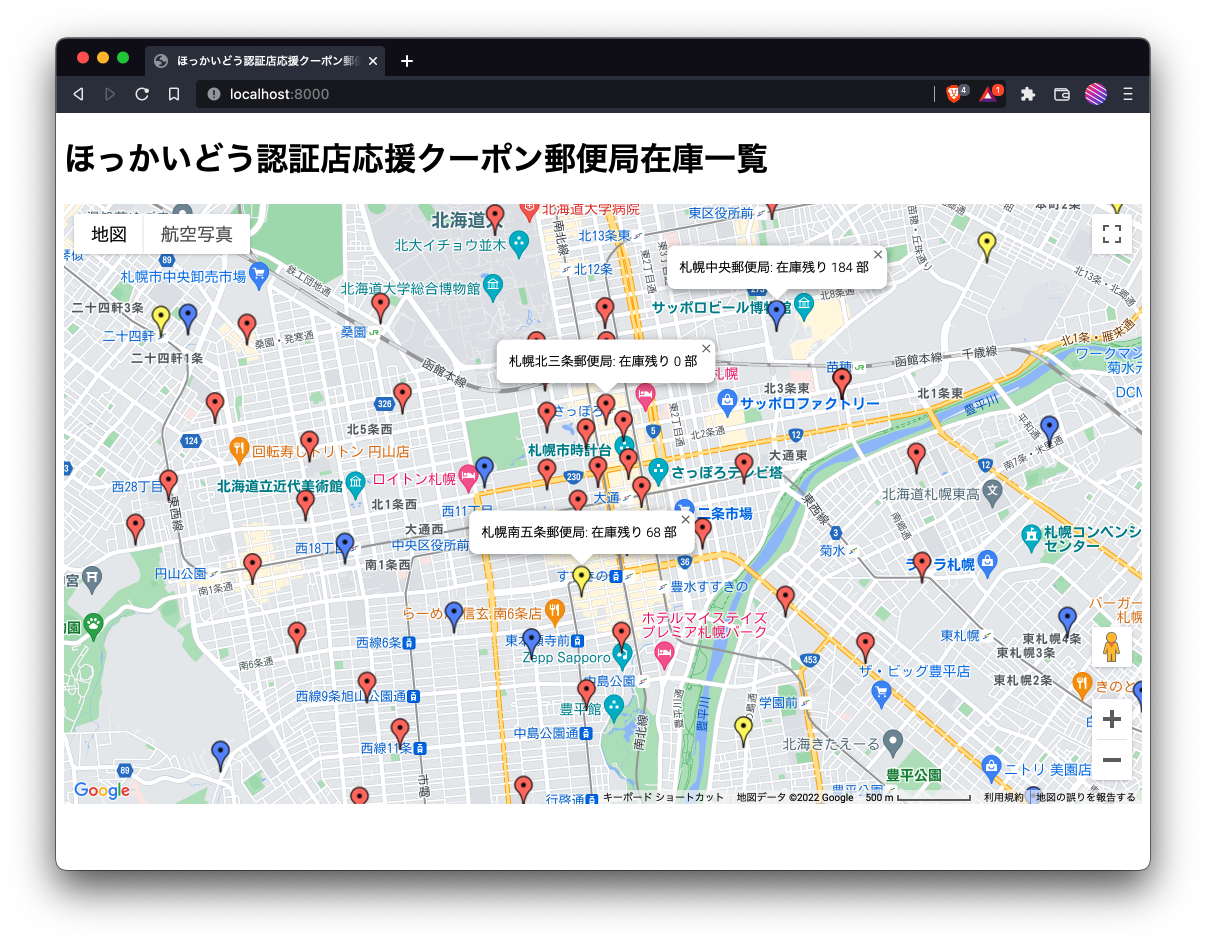Screen dimensions: 1206x944
Task: Click the red marker near ラソラ札幌
Action: click(x=922, y=566)
